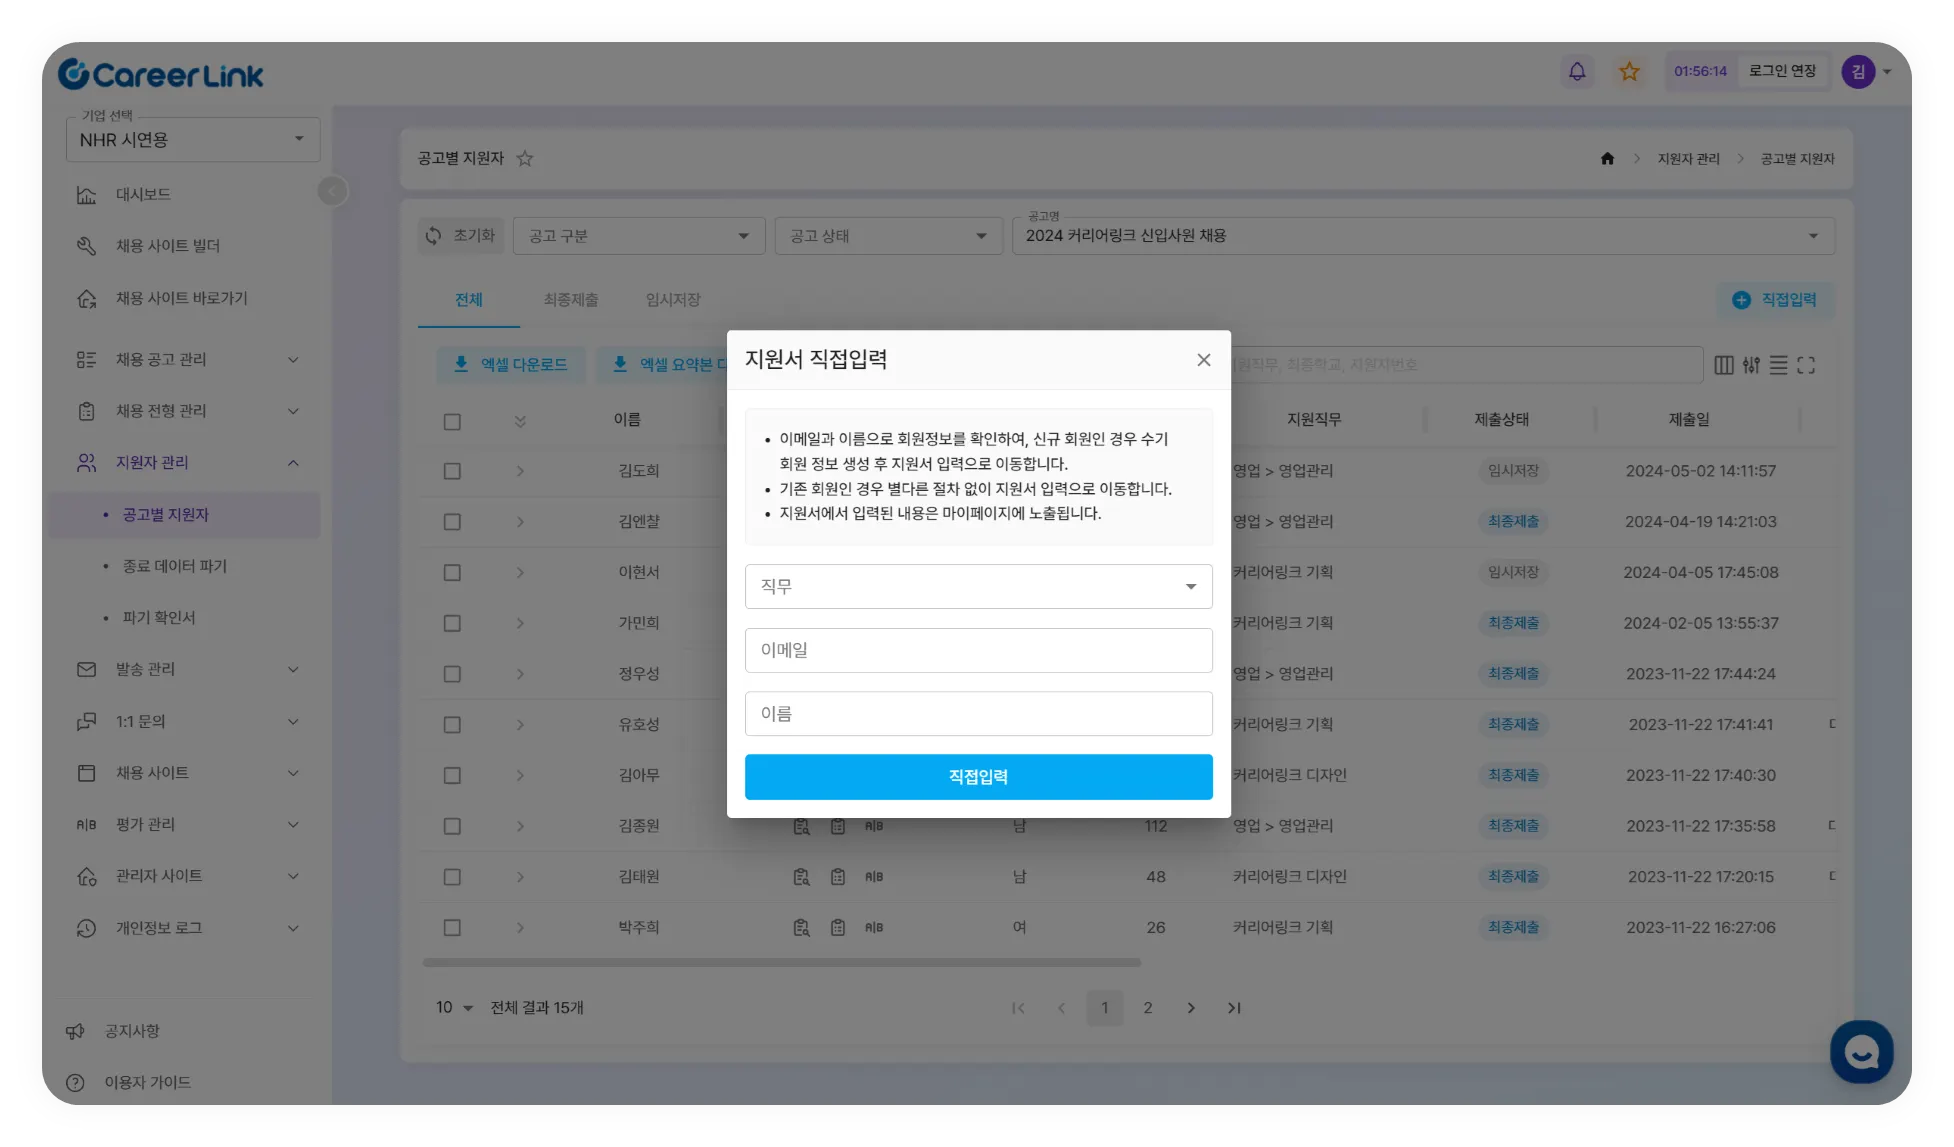Open the 직무 dropdown in dialog
1954x1147 pixels.
click(978, 587)
